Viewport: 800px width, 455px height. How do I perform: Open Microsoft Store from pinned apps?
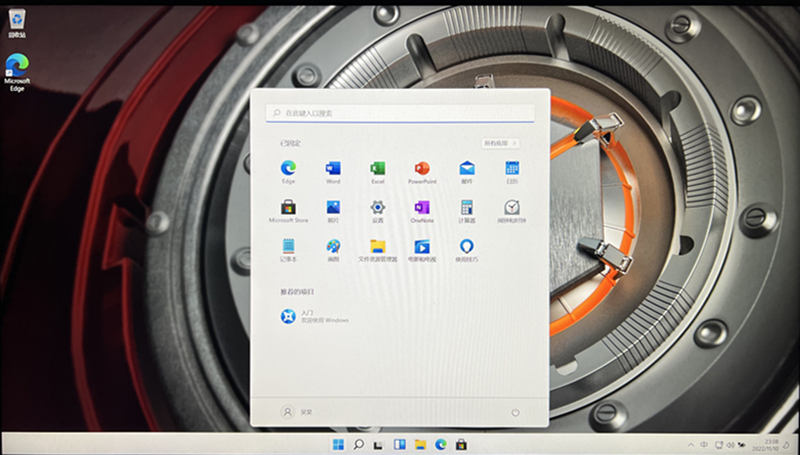coord(288,211)
